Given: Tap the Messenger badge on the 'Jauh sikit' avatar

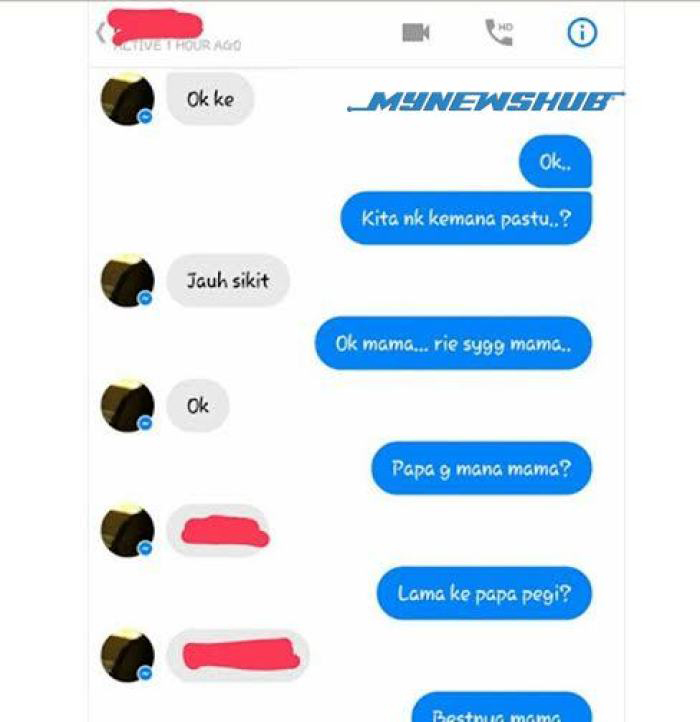Looking at the screenshot, I should [x=146, y=298].
